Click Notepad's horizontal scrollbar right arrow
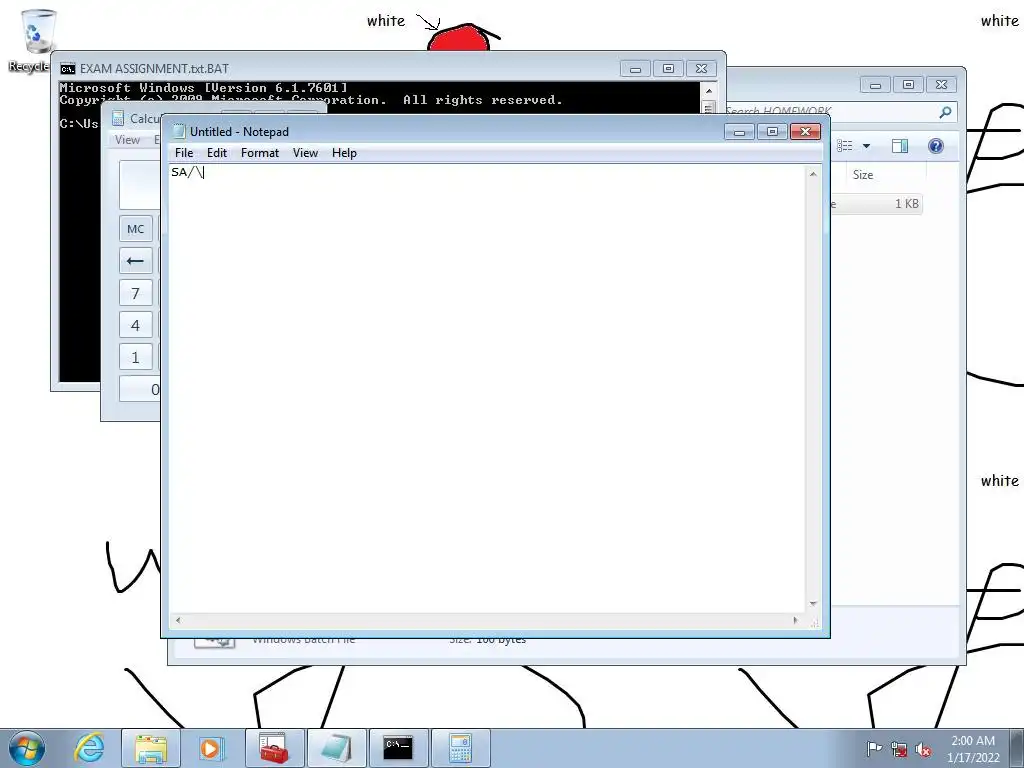 click(x=795, y=620)
